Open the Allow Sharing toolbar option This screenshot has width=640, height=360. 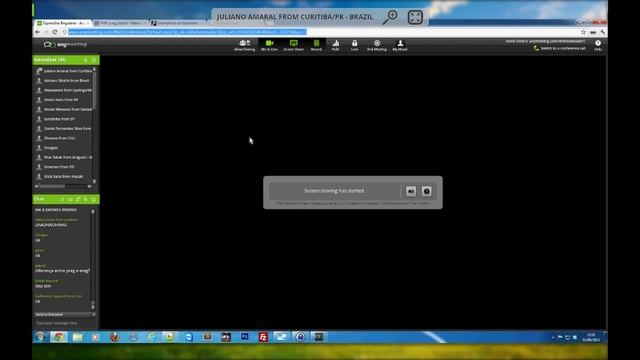[x=244, y=45]
